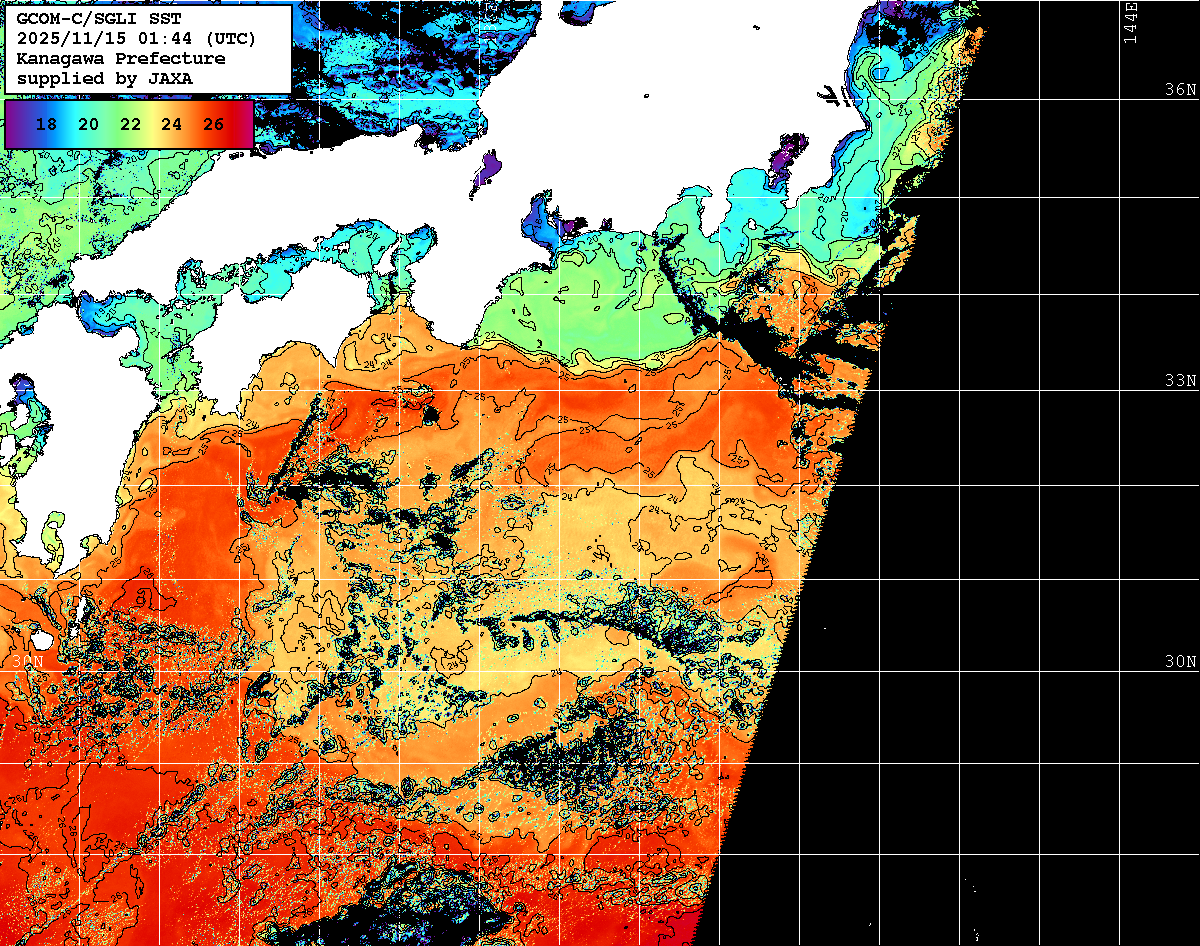Select the 2025/11/15 01:44 (UTC) timestamp
1200x946 pixels.
point(136,39)
